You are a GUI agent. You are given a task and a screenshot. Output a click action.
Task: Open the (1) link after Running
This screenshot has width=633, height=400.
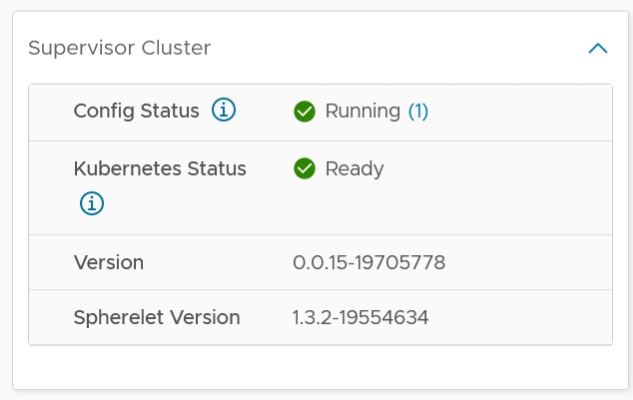pos(418,112)
